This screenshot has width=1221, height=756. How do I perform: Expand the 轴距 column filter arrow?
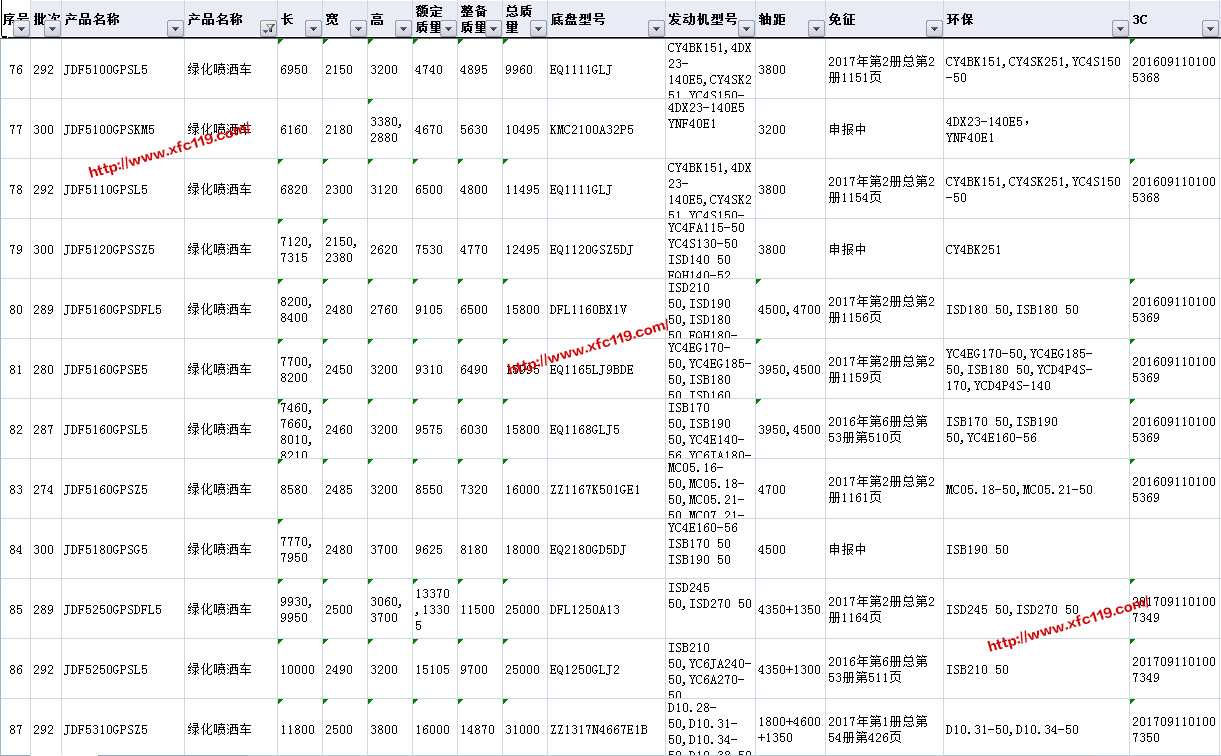pyautogui.click(x=816, y=30)
